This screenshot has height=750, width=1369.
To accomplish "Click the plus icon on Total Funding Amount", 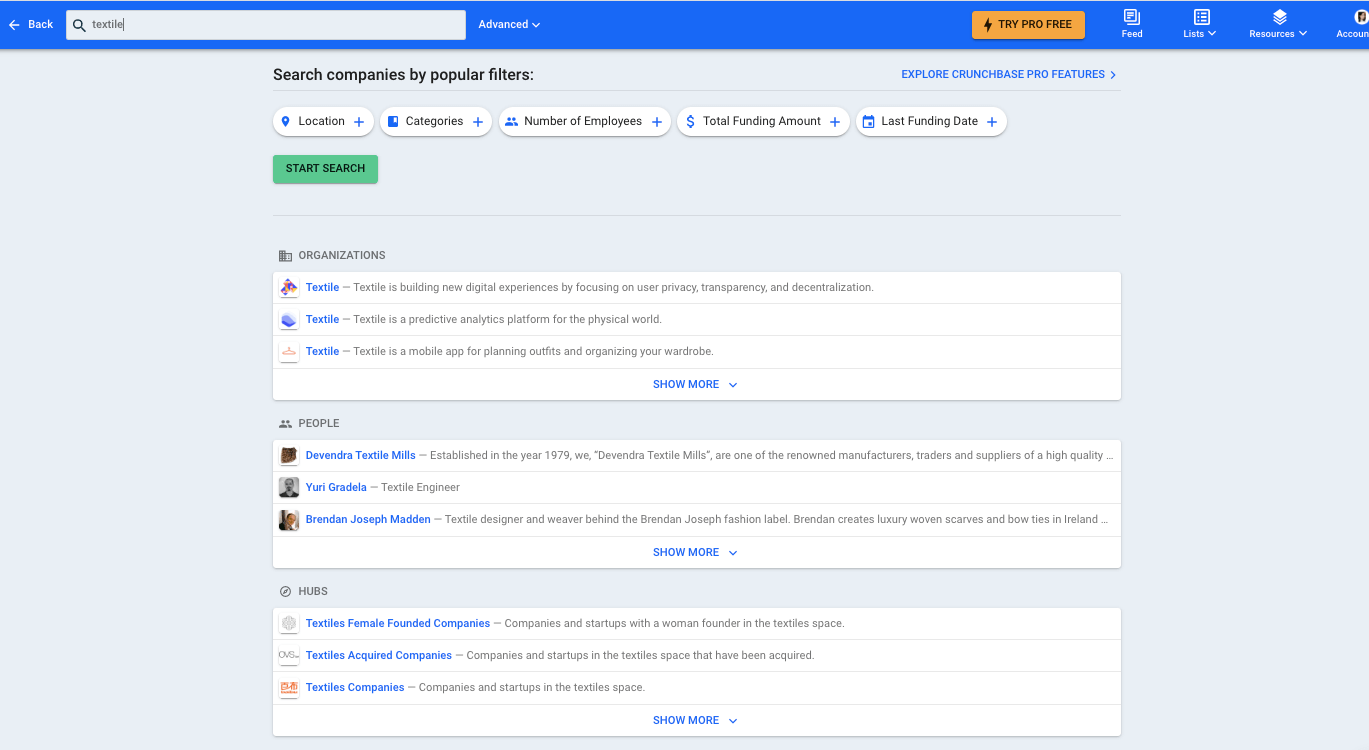I will pyautogui.click(x=835, y=122).
